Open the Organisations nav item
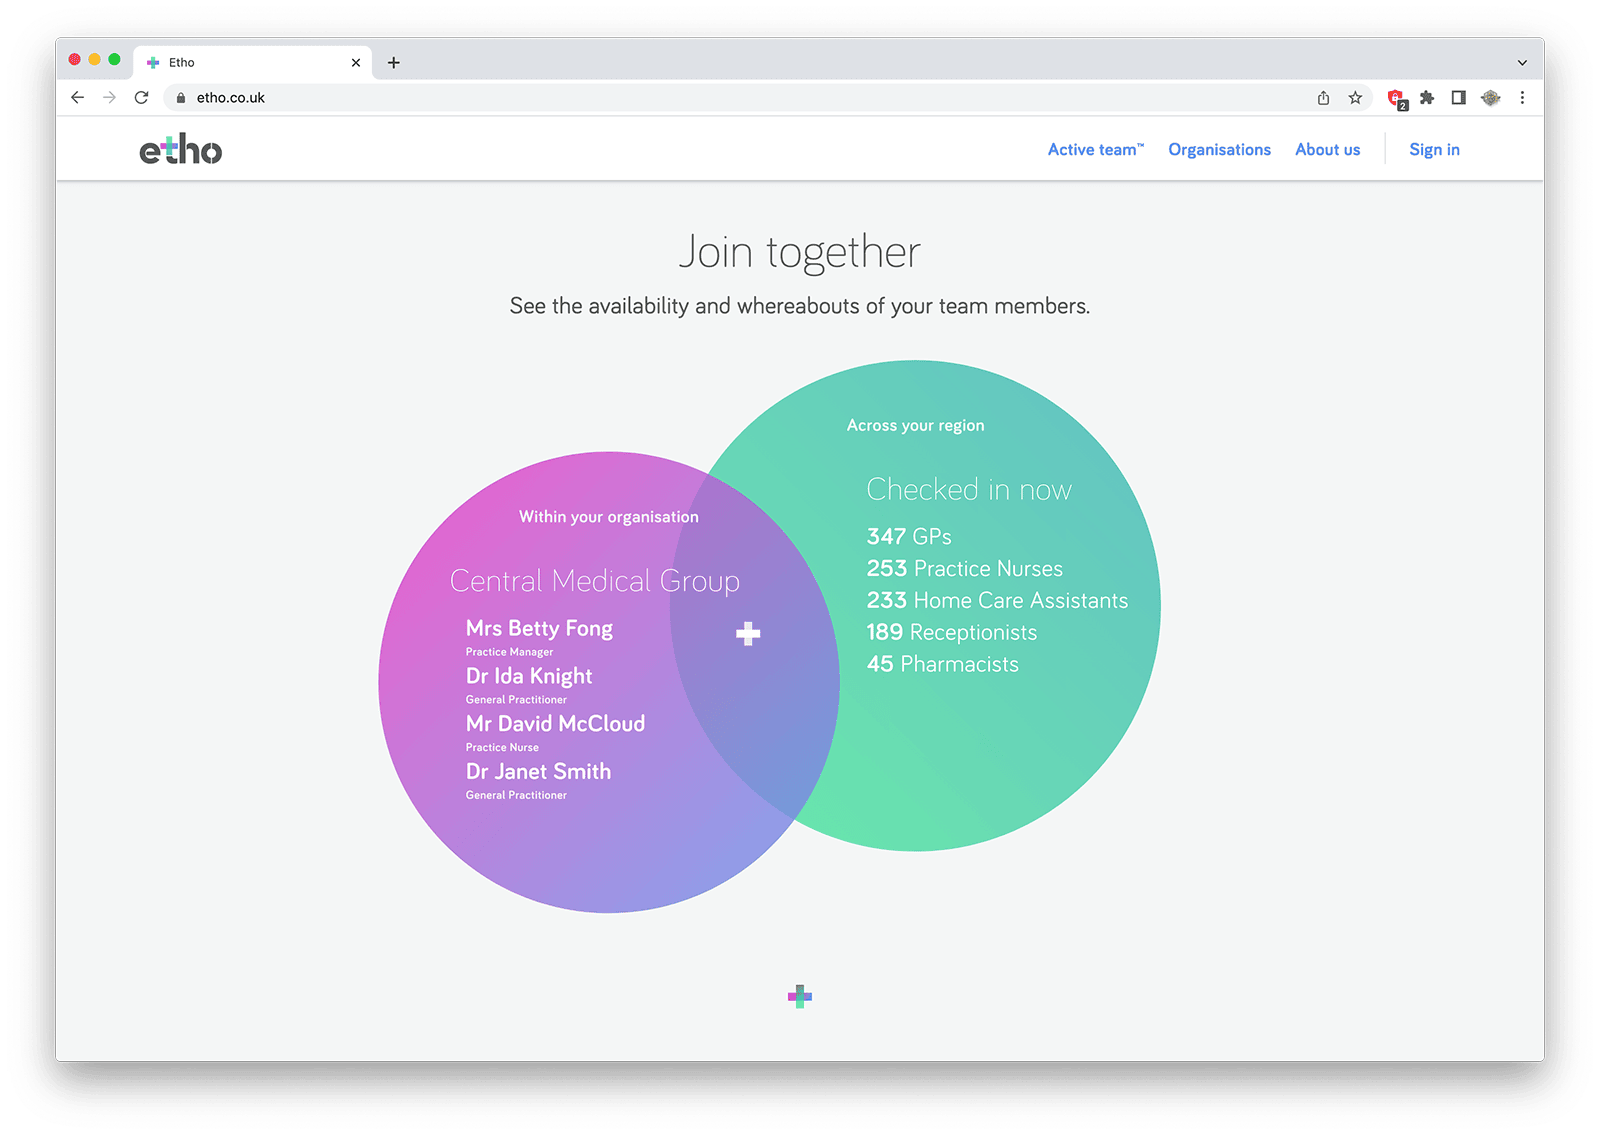The width and height of the screenshot is (1600, 1135). [x=1219, y=150]
